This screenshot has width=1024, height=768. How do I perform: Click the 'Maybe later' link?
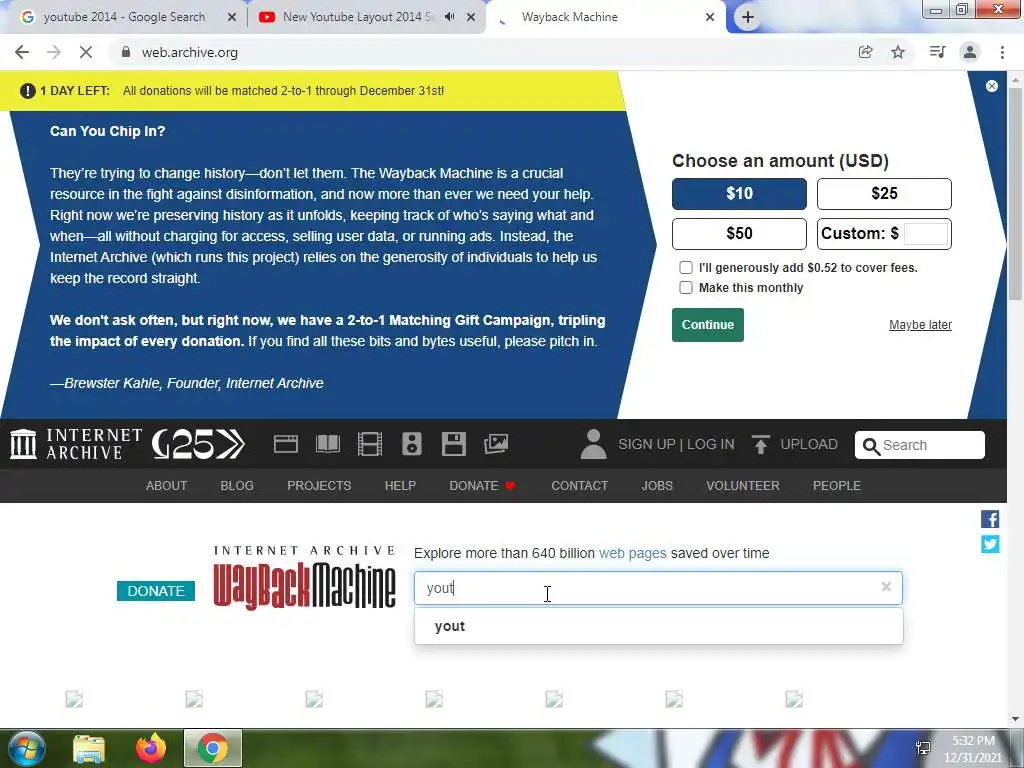coord(920,325)
